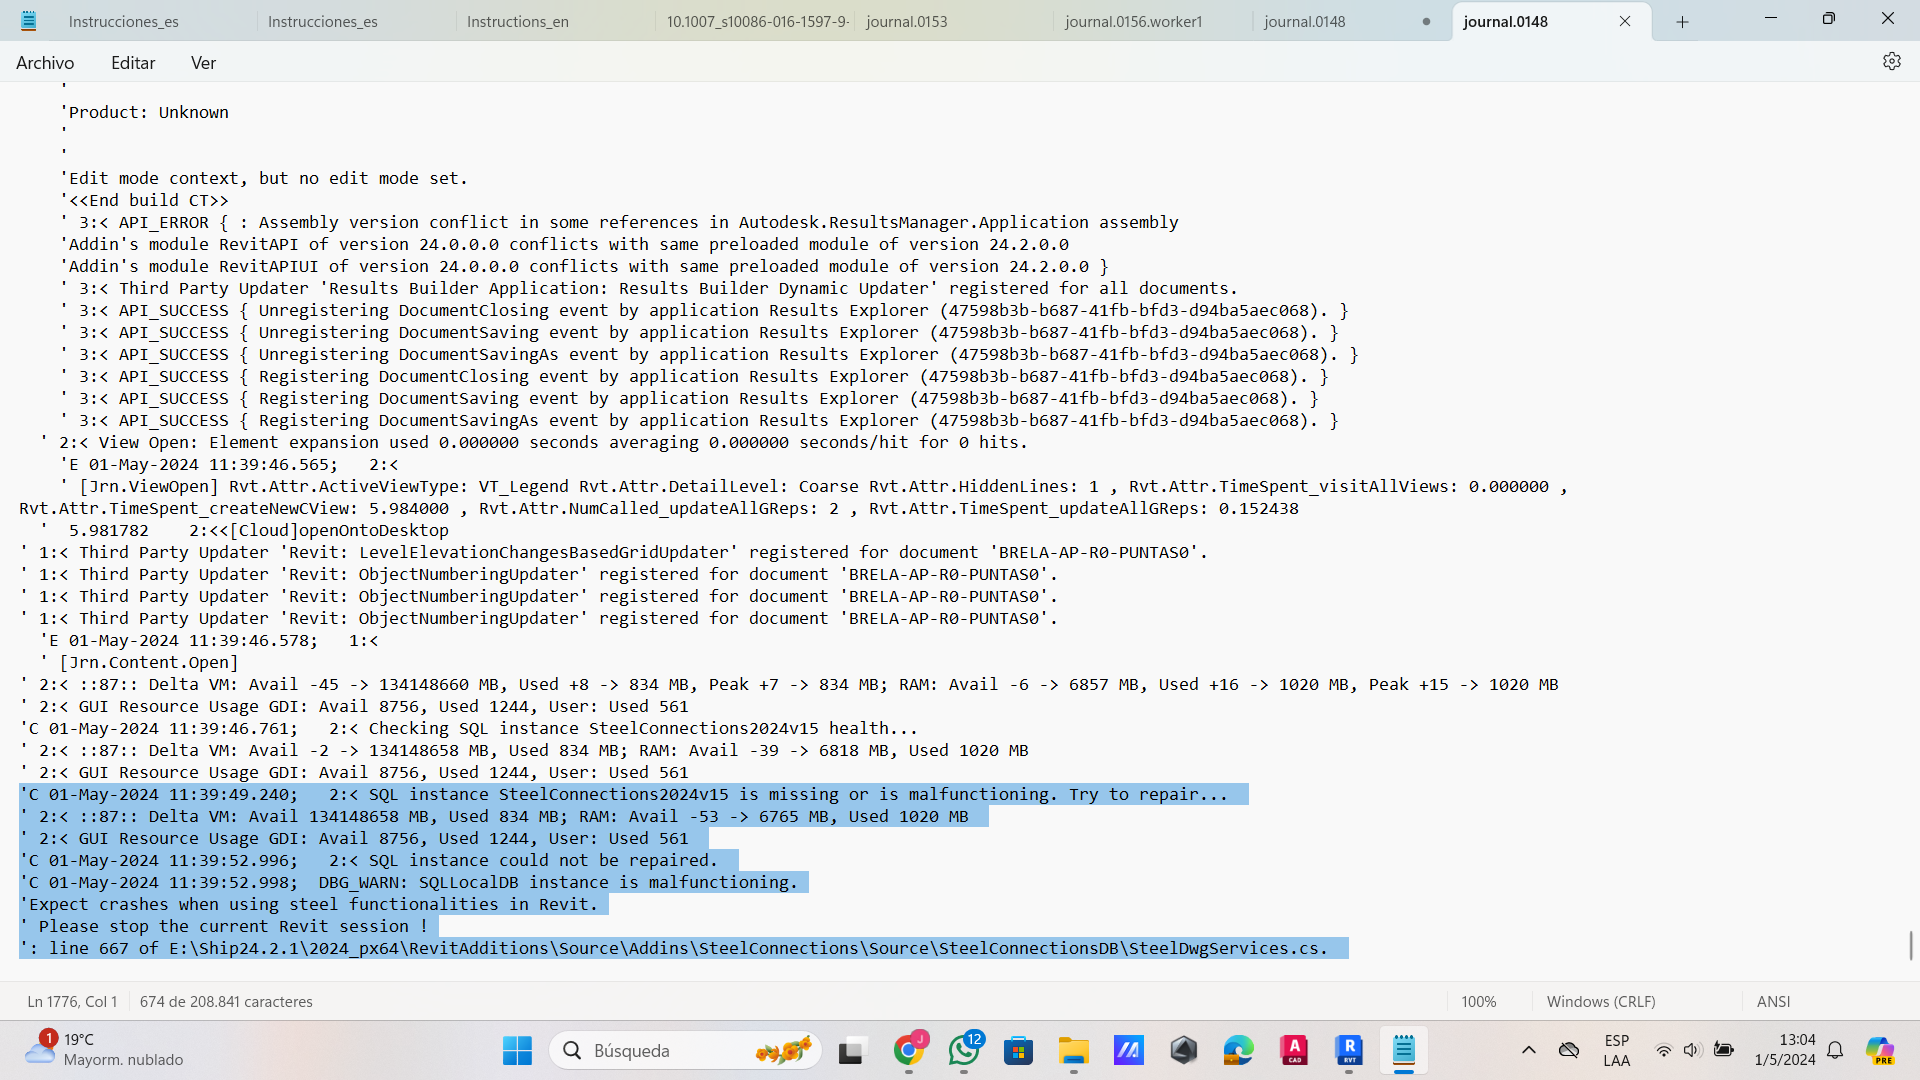Open the Editar menu
This screenshot has width=1920, height=1080.
tap(133, 63)
